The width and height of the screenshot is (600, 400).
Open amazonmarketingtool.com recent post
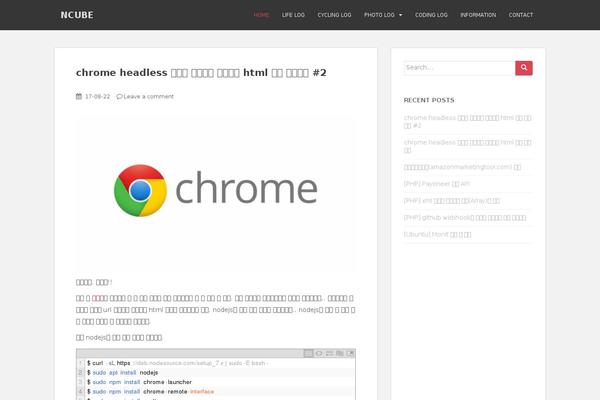click(x=462, y=167)
